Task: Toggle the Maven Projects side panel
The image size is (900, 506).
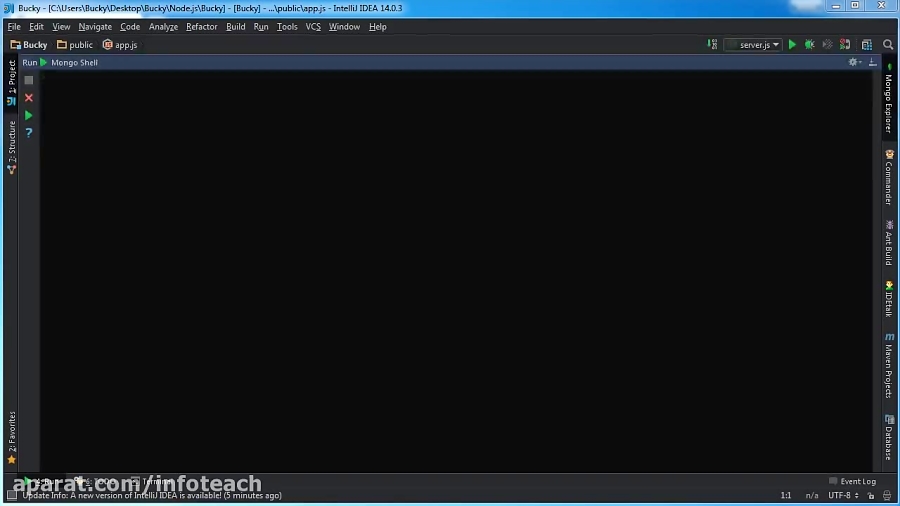Action: 889,365
